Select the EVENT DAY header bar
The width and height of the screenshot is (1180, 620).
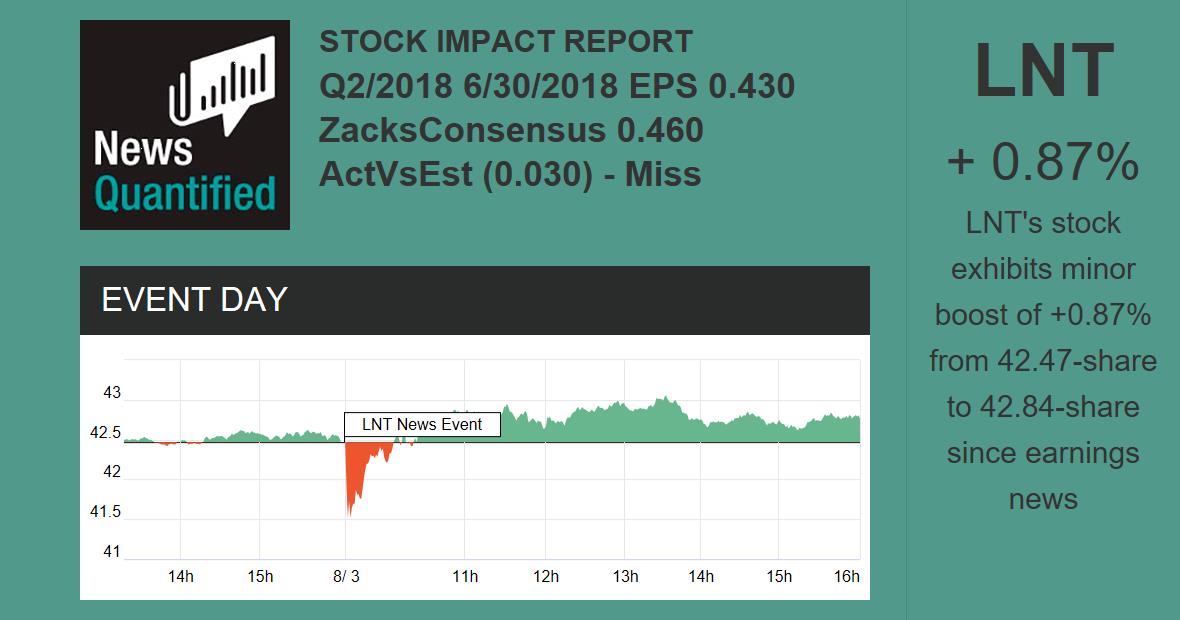pos(474,300)
